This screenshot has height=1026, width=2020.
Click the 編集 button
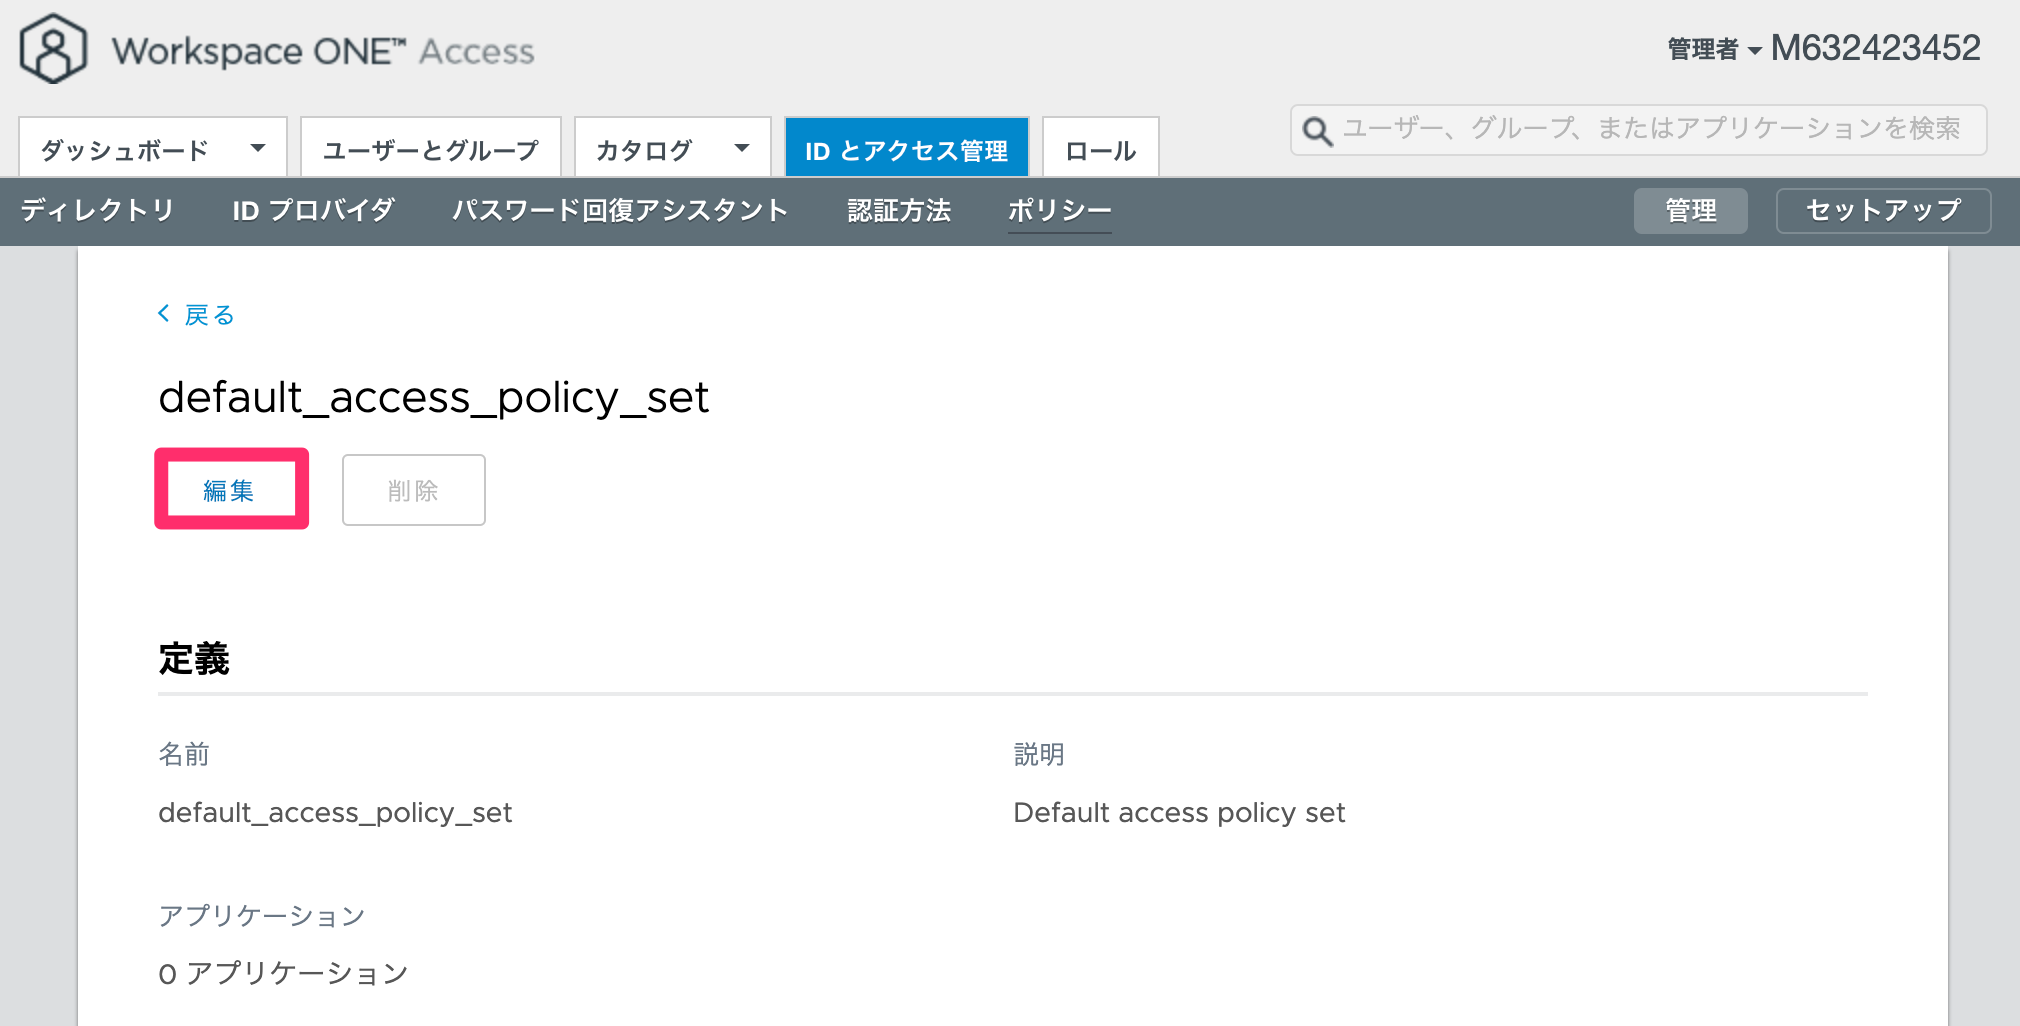231,489
